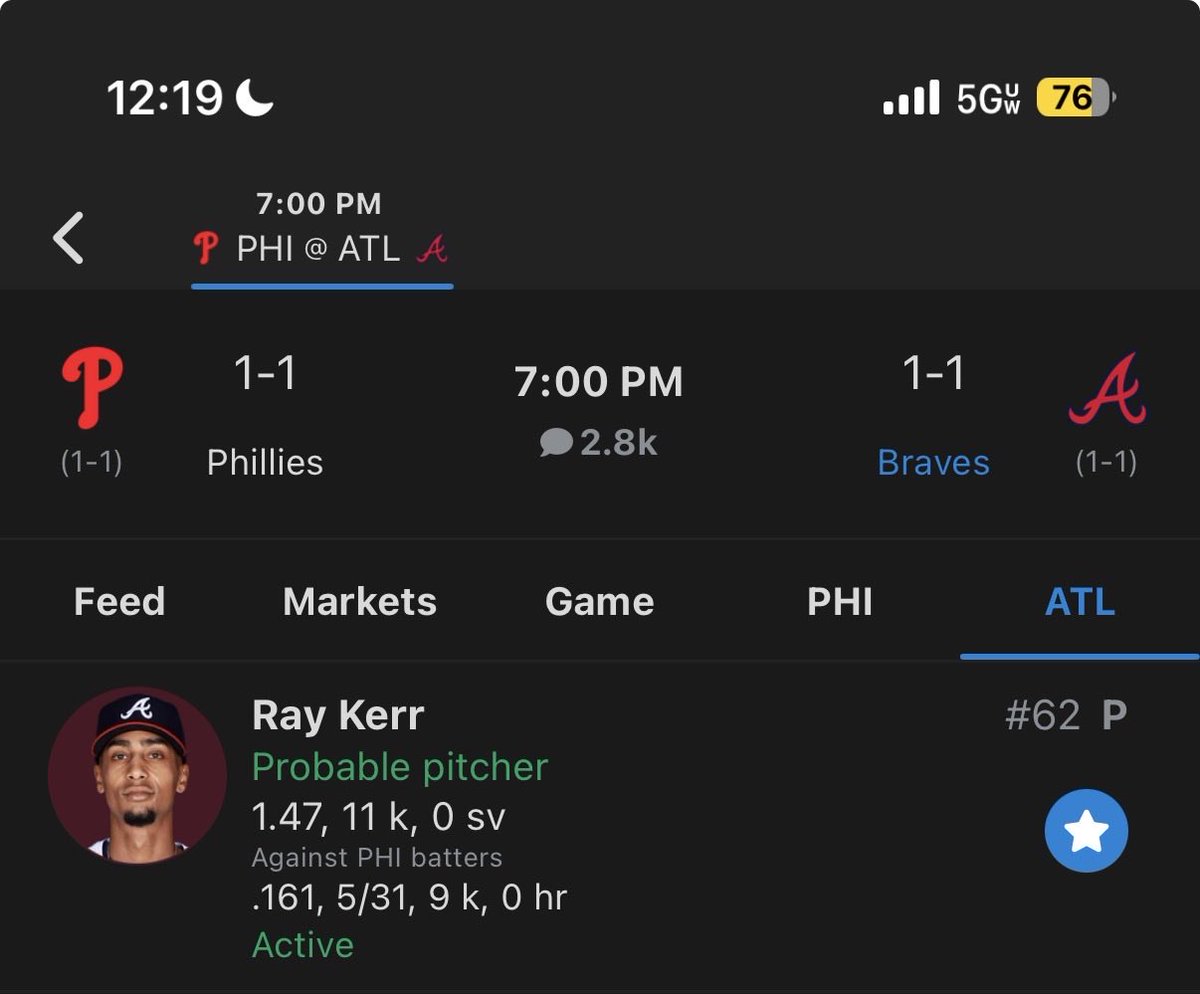
Task: Tap the back chevron arrow
Action: click(x=68, y=238)
